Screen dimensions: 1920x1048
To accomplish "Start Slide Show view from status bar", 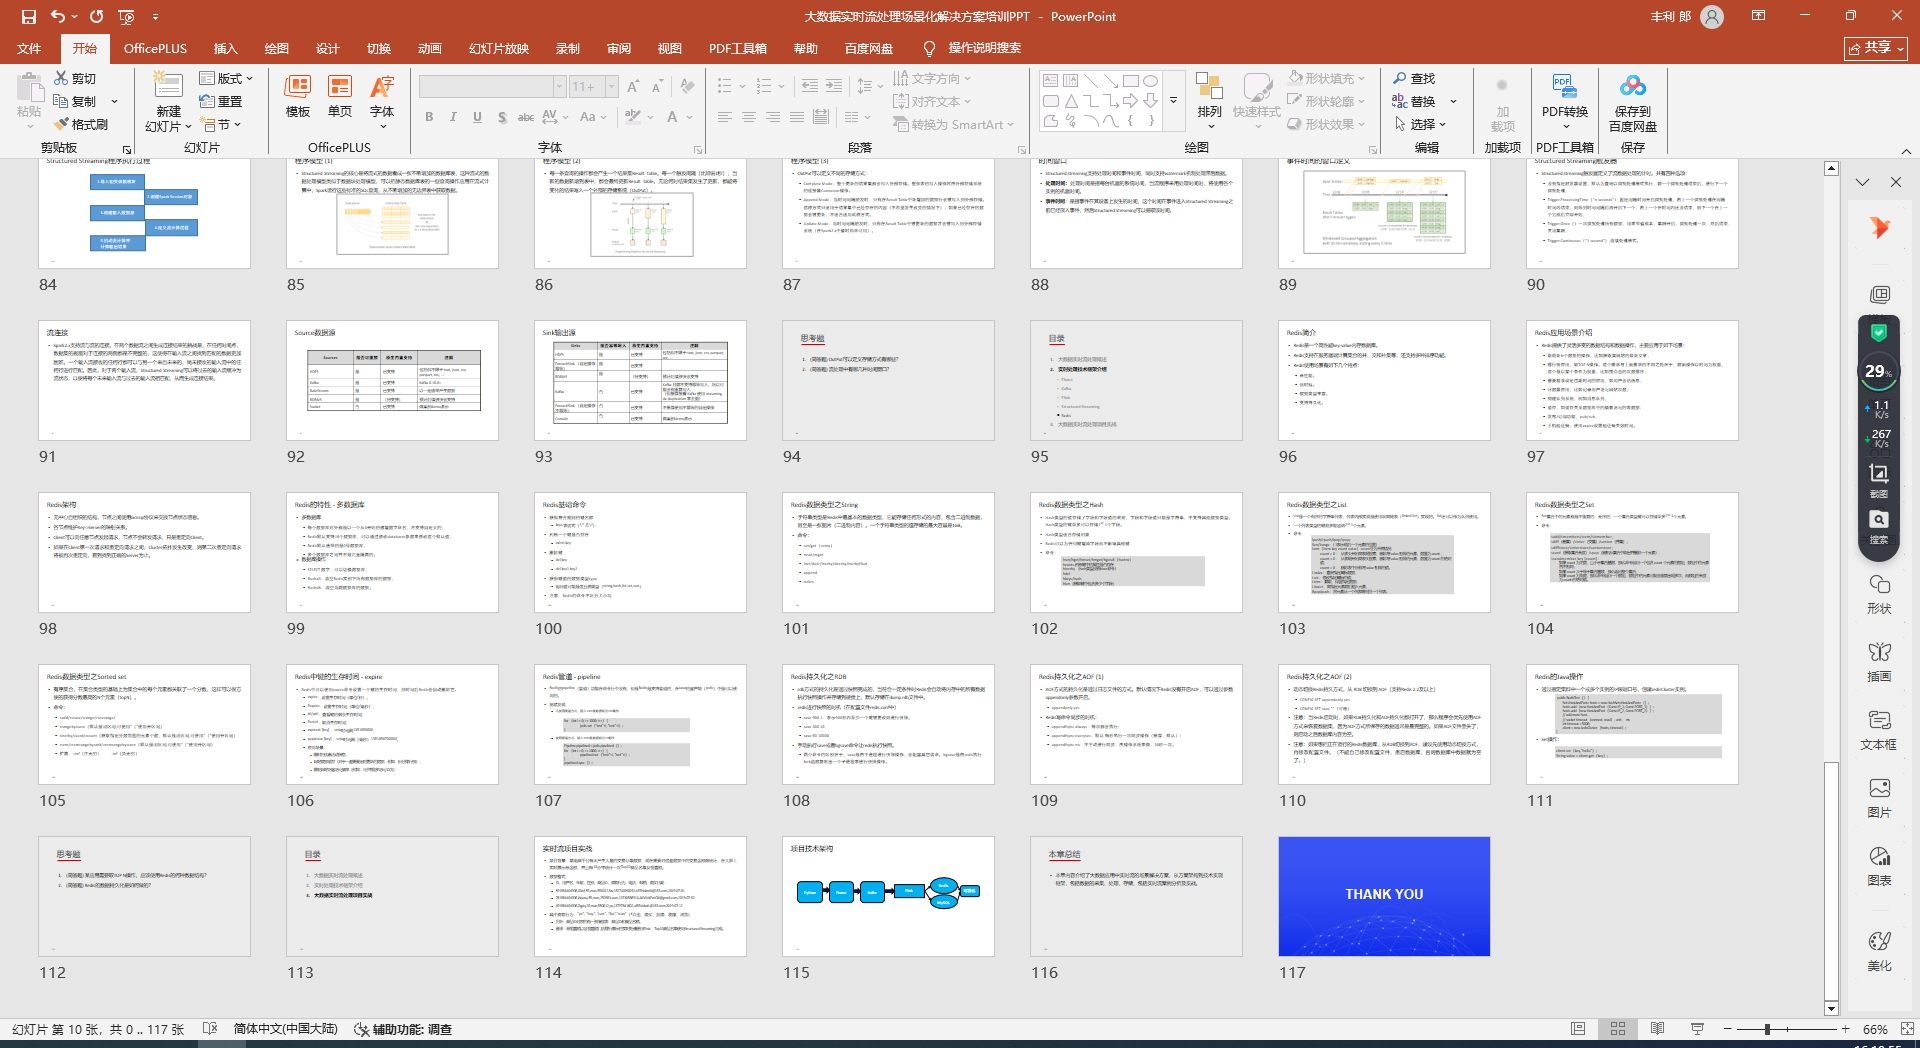I will pyautogui.click(x=1697, y=1029).
